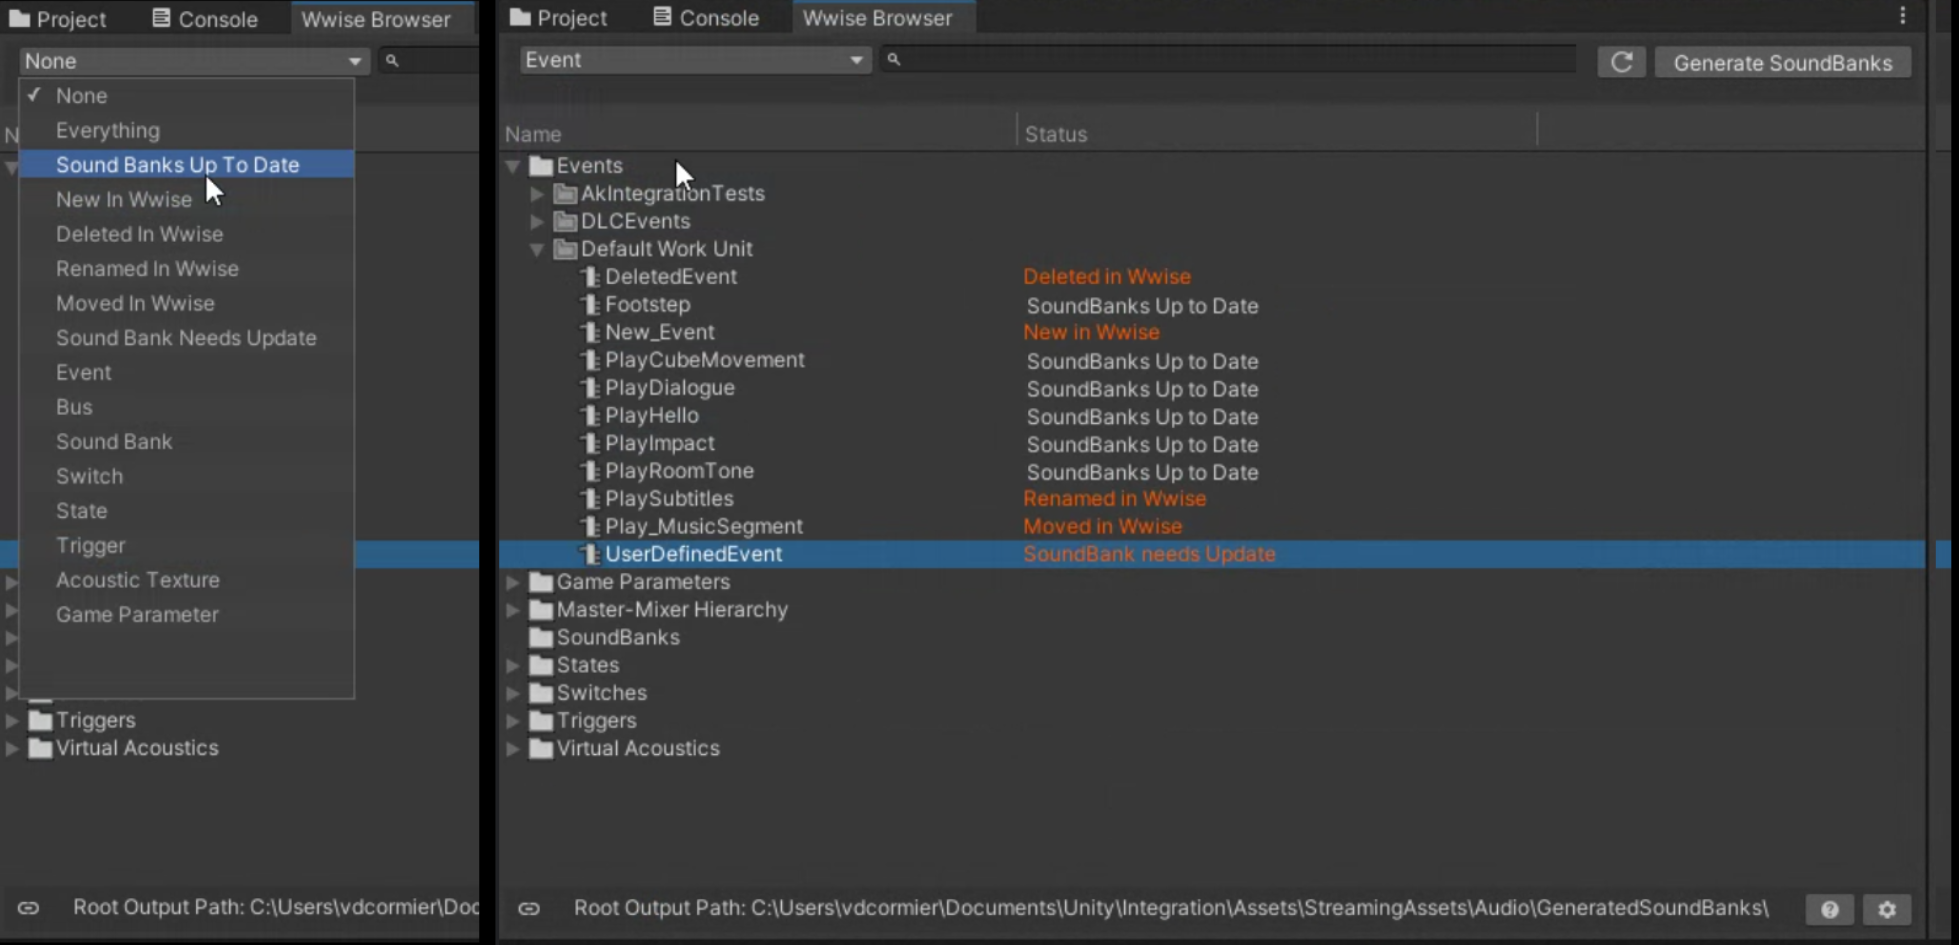The image size is (1959, 945).
Task: Click the event icon next to Footstep
Action: tap(591, 305)
